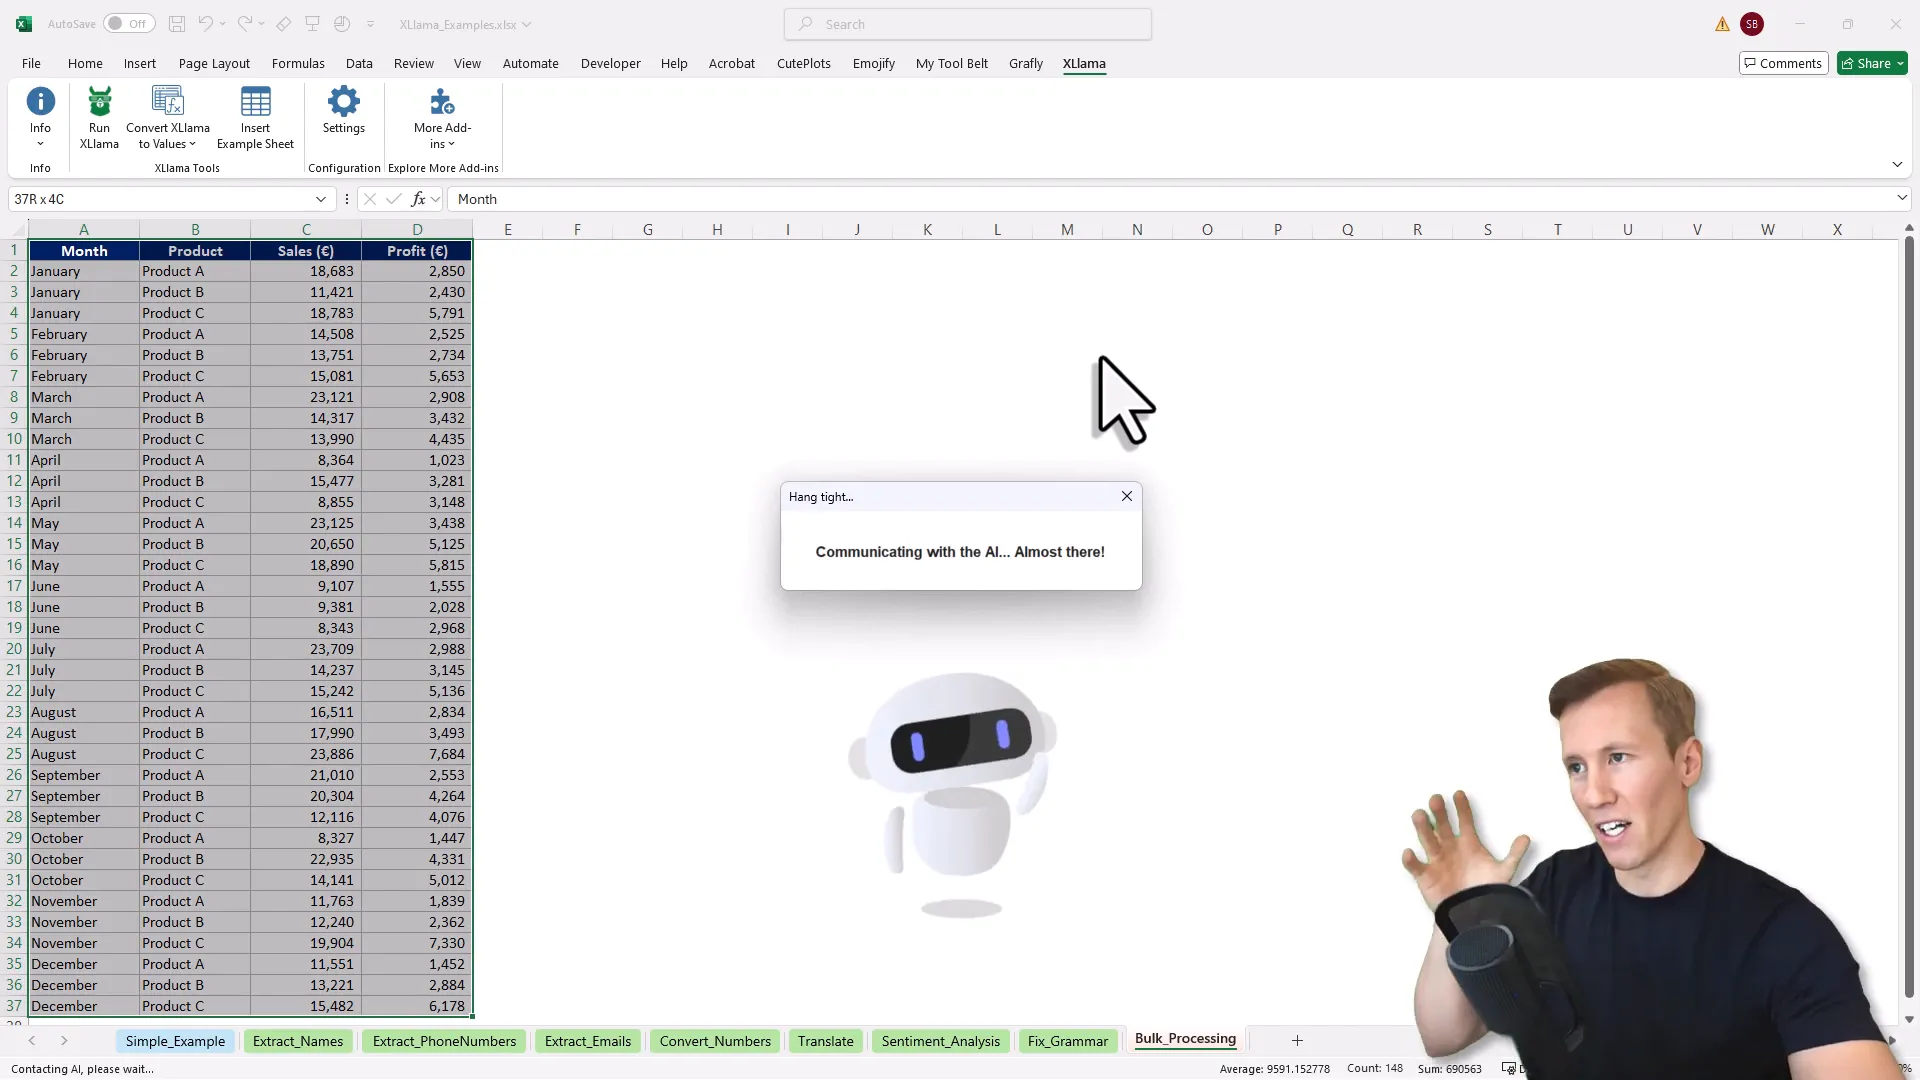Click the Comments button
The image size is (1920, 1080).
1783,63
